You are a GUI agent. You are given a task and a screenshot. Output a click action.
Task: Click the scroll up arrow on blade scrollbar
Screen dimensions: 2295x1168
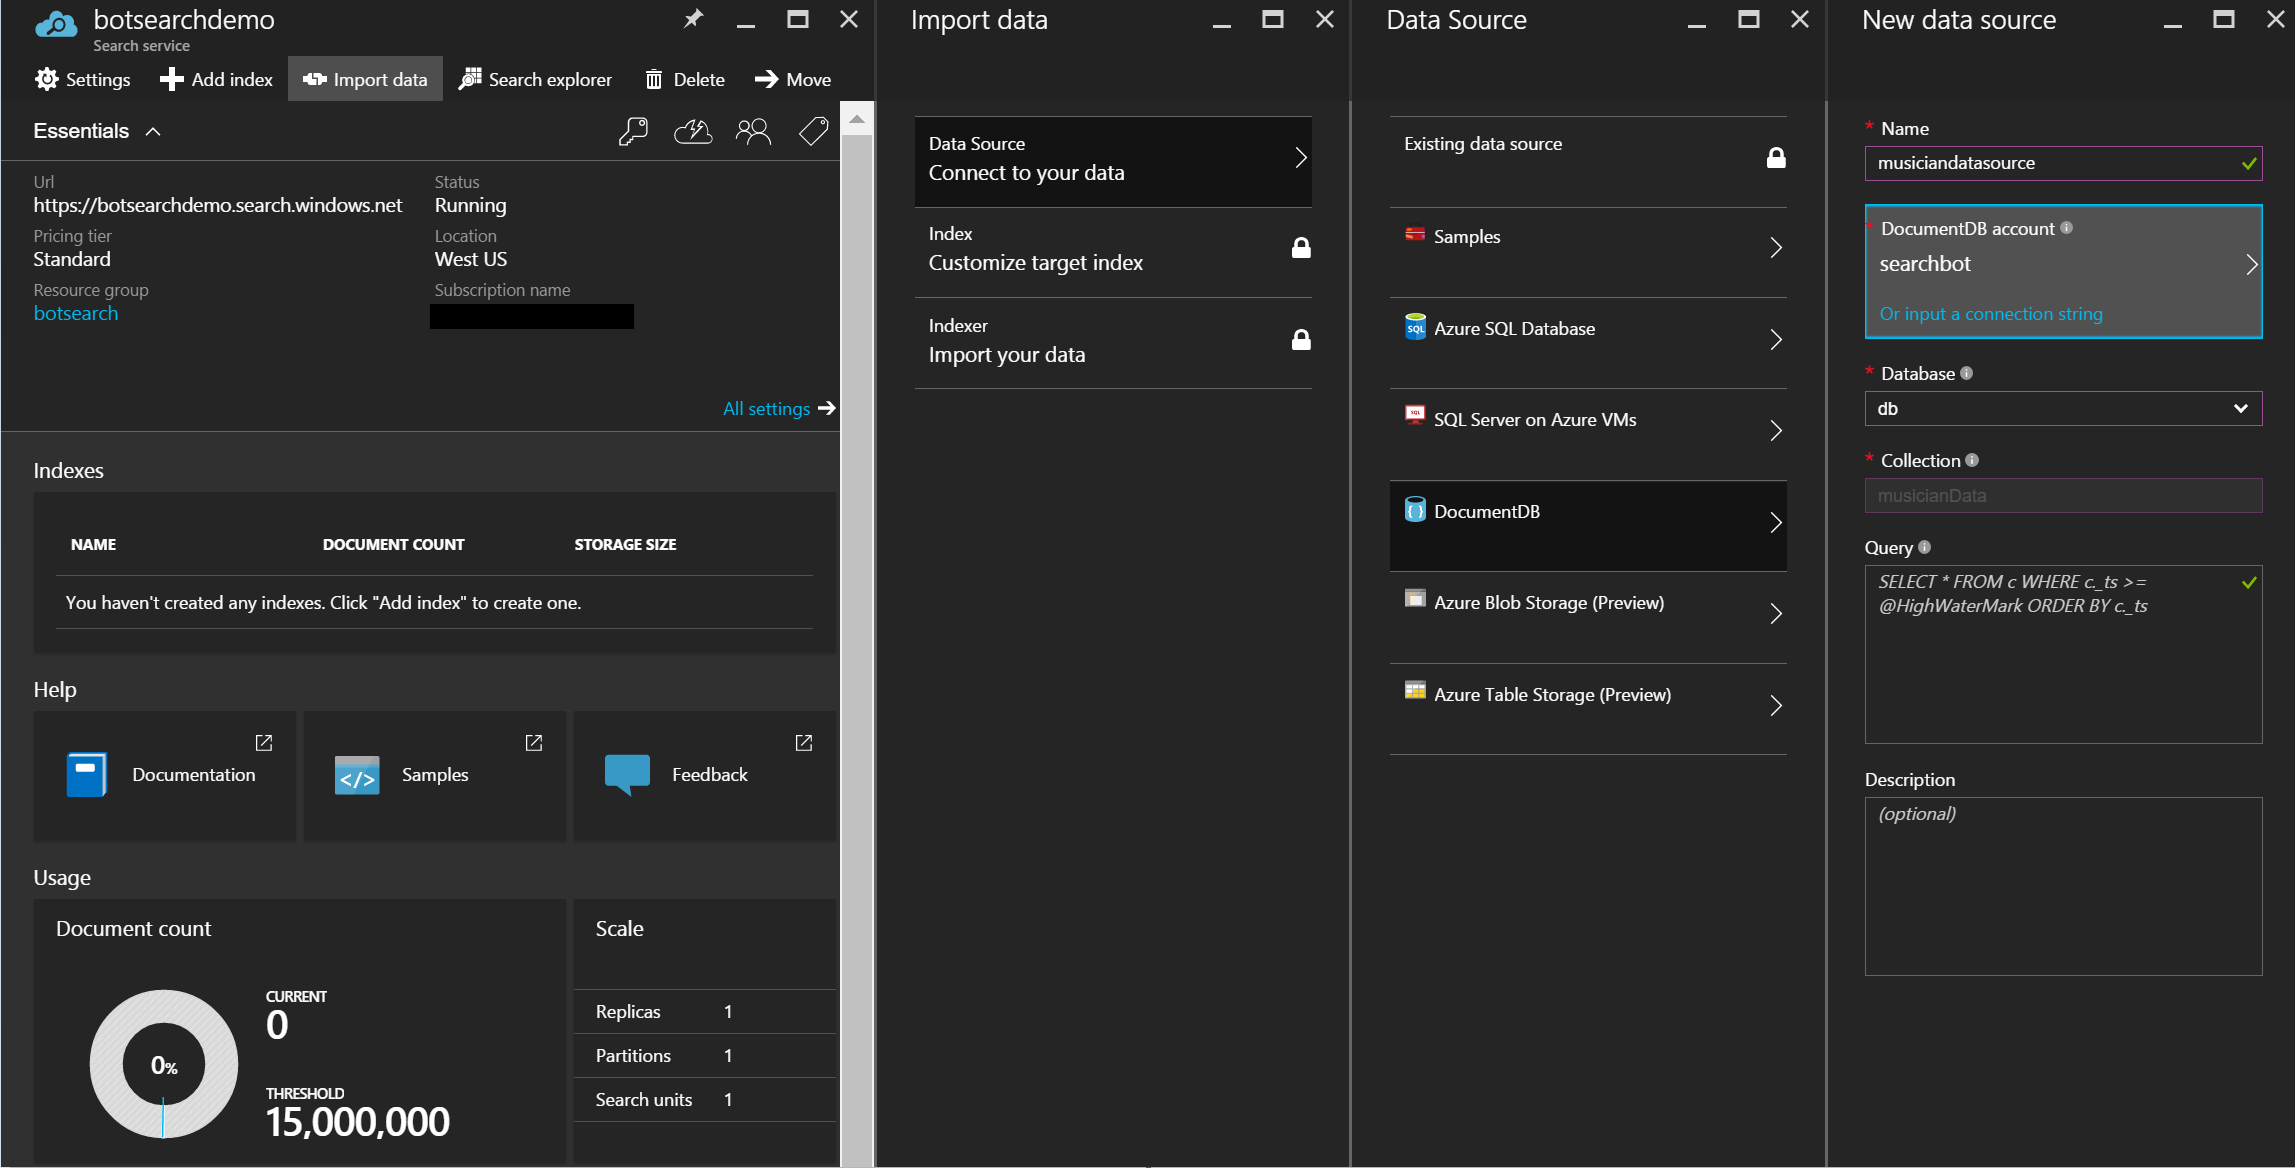click(x=857, y=119)
